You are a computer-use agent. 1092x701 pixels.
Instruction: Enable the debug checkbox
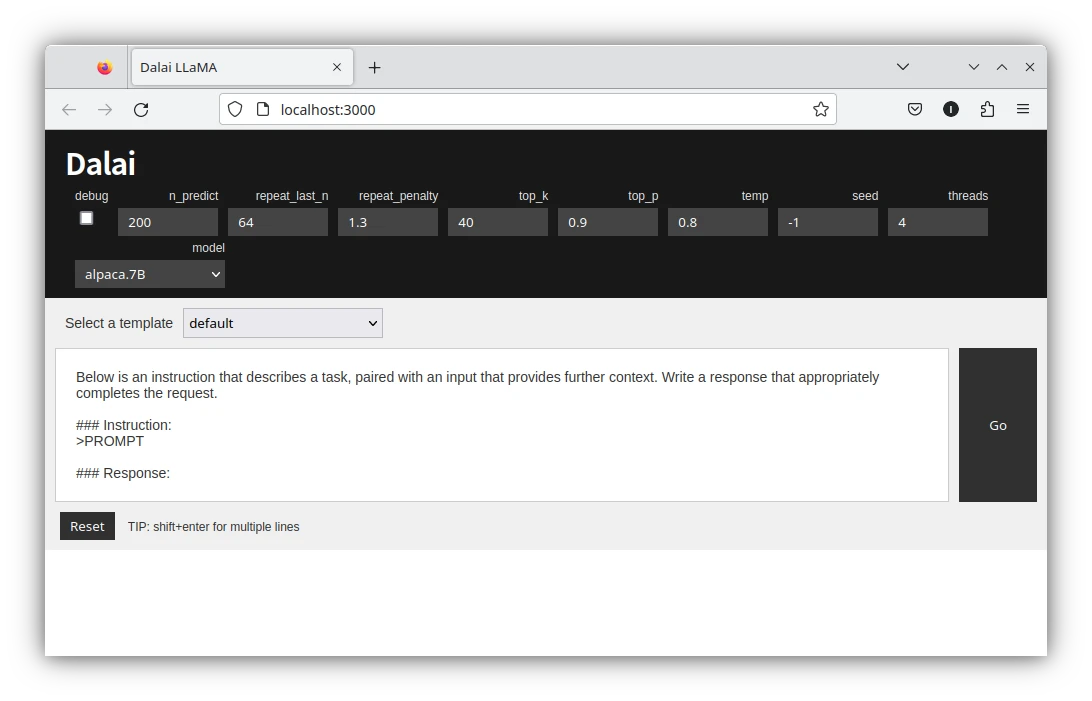tap(87, 218)
